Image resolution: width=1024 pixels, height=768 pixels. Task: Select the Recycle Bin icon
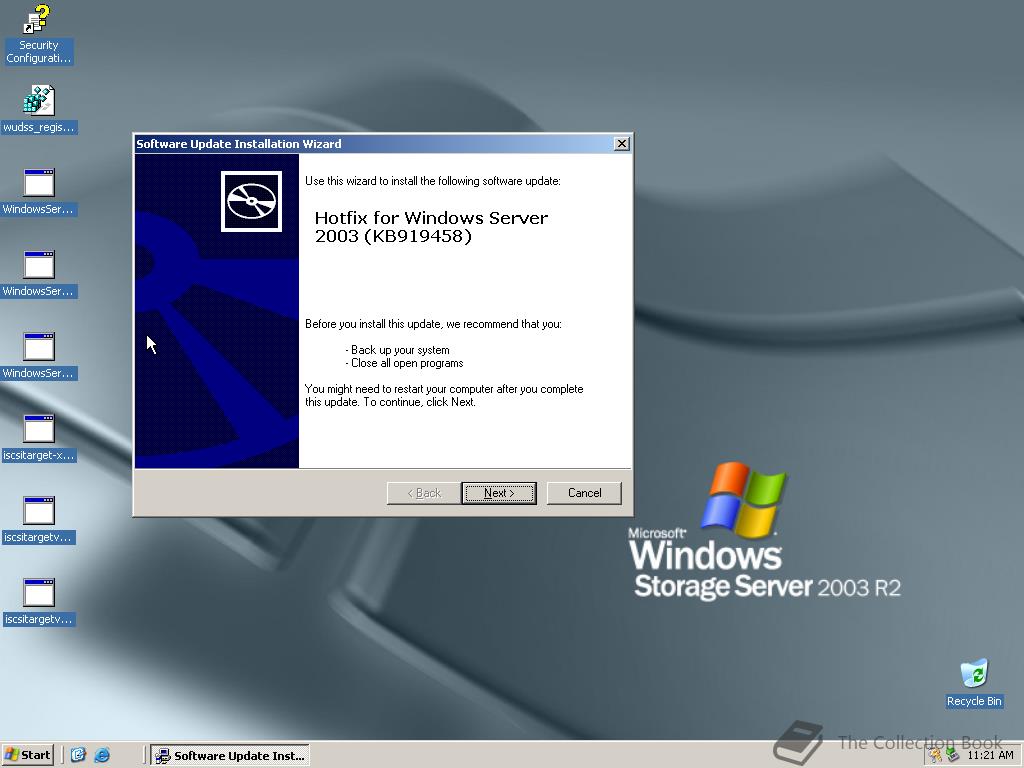[x=974, y=683]
